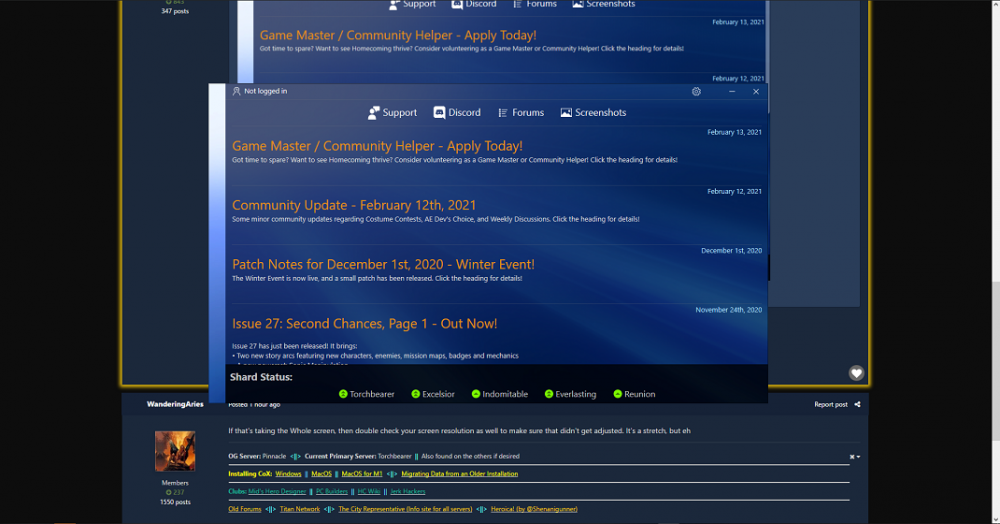
Task: Click November 24th, 2020 date label
Action: pos(728,310)
